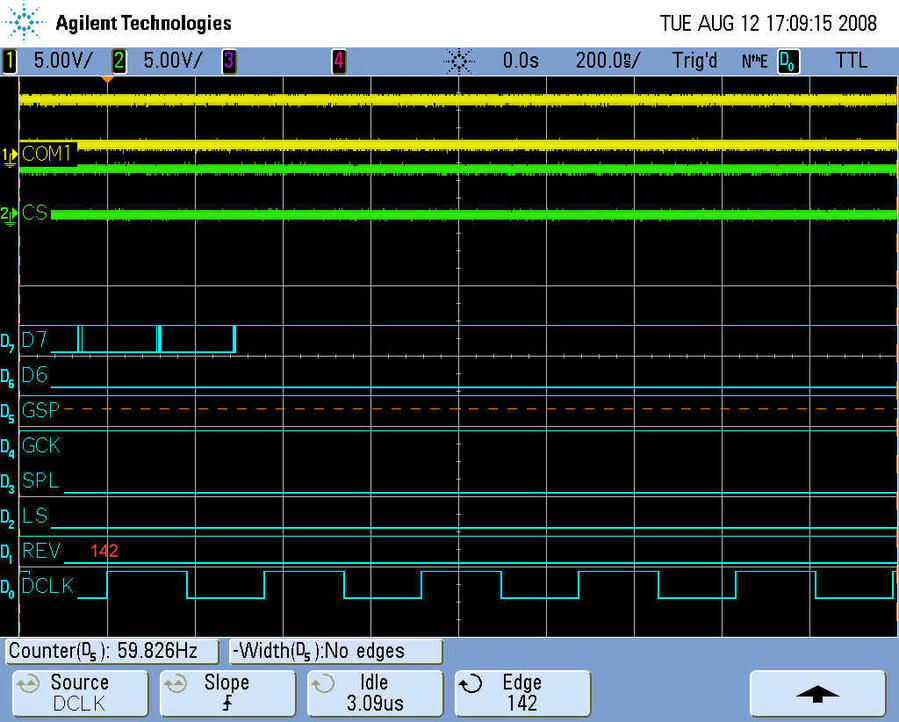899x722 pixels.
Task: Click the Counter(D5) 59.826Hz measurement readout
Action: 112,651
